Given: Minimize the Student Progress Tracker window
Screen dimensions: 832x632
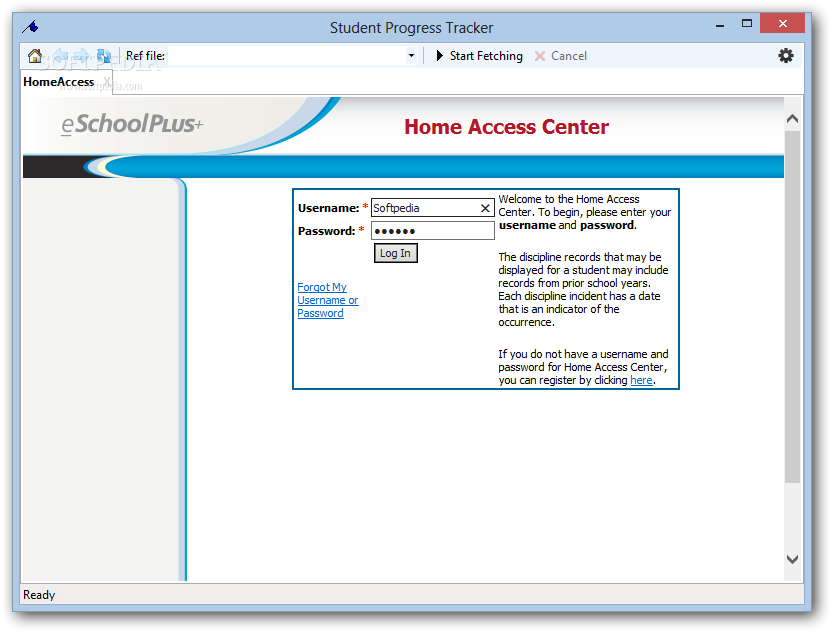Looking at the screenshot, I should [720, 24].
